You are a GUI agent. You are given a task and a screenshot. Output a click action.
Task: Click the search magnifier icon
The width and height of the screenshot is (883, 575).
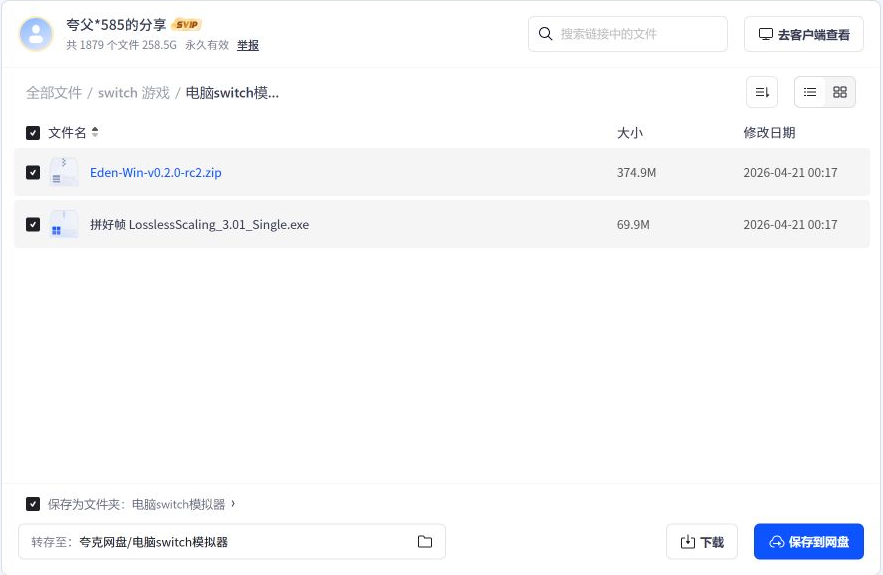tap(545, 34)
